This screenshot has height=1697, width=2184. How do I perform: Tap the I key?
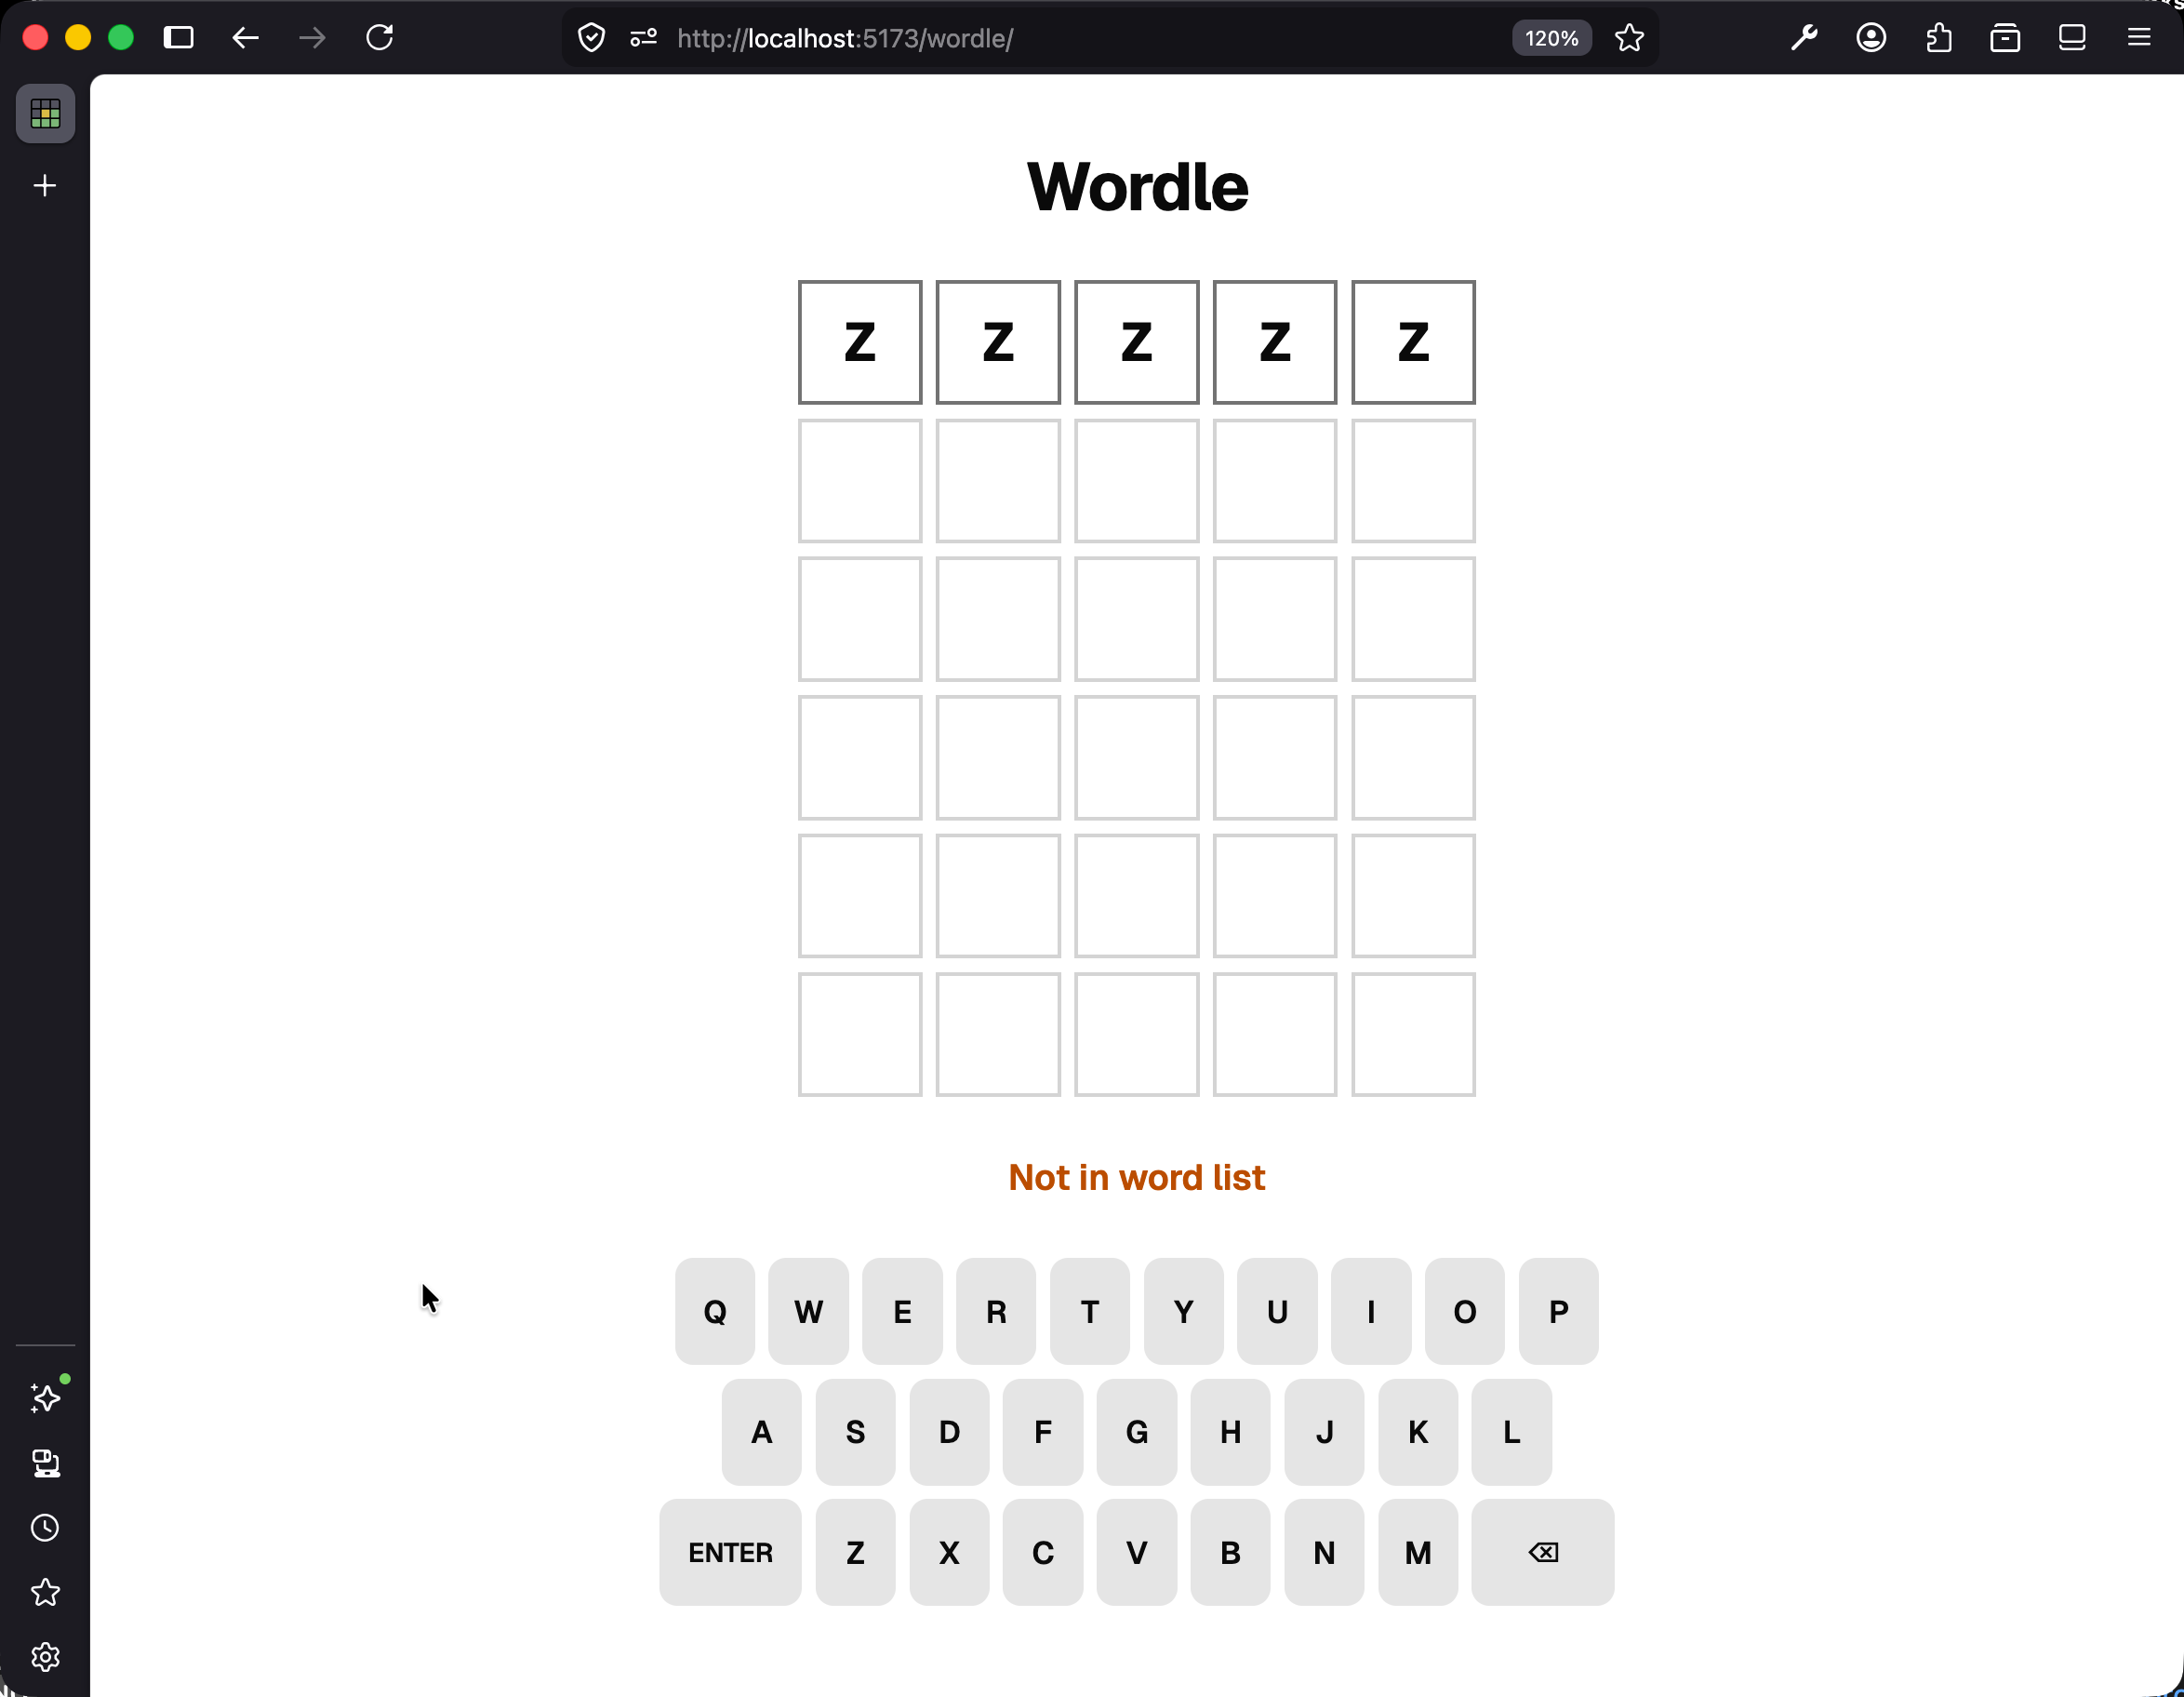1371,1311
